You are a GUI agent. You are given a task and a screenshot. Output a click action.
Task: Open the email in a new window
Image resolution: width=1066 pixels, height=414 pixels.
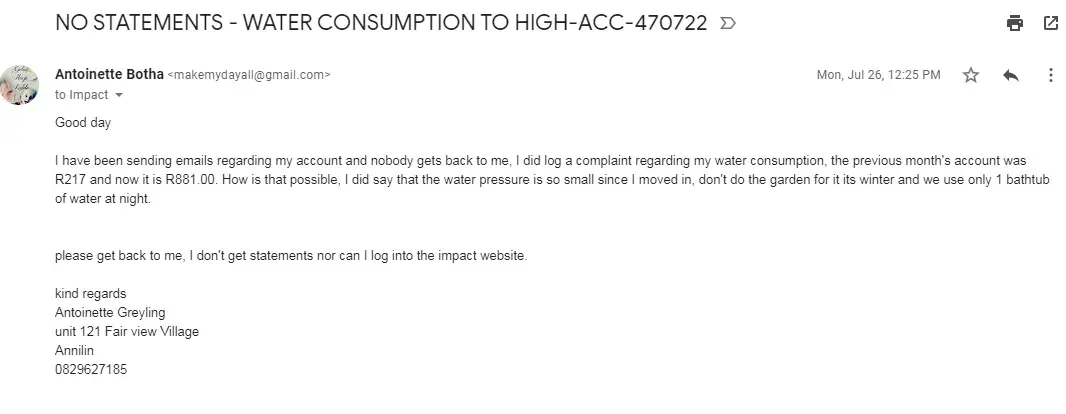tap(1051, 23)
